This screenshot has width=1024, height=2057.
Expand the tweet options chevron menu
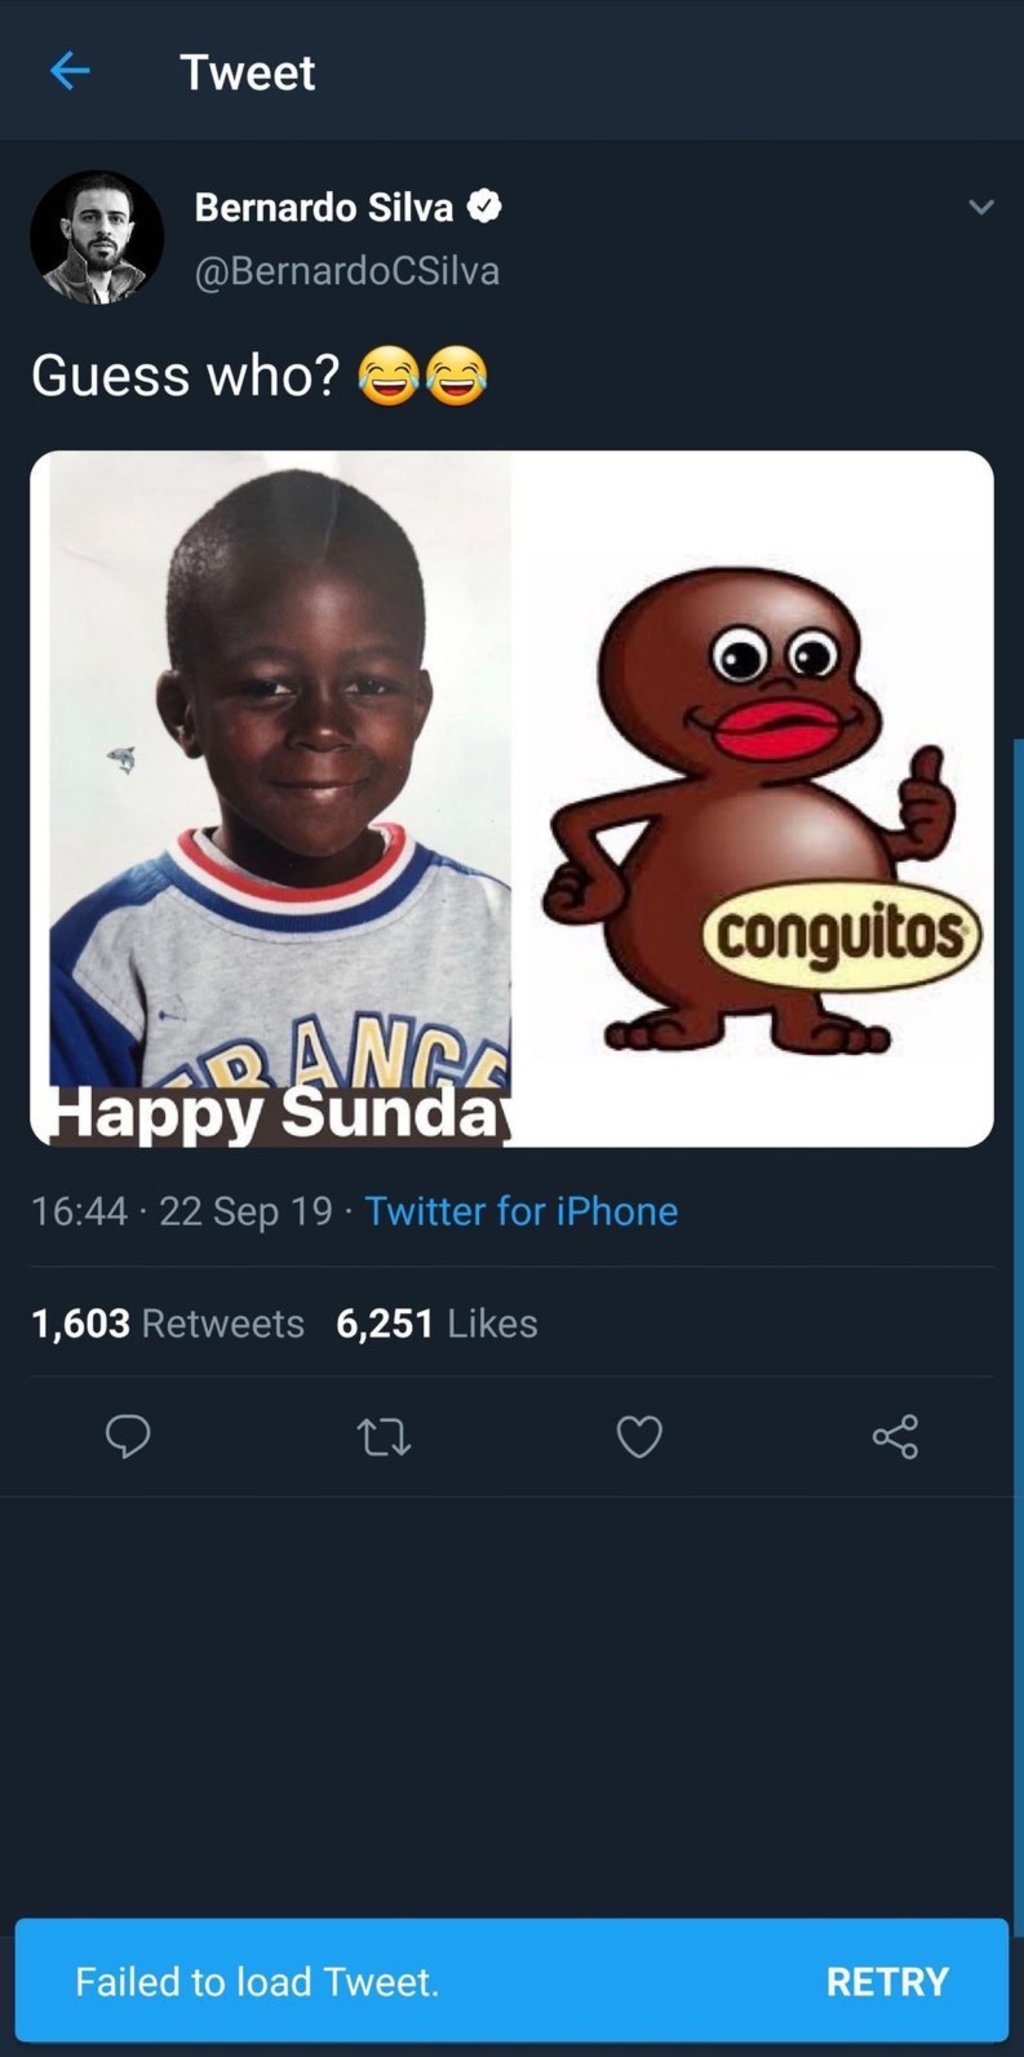(981, 207)
